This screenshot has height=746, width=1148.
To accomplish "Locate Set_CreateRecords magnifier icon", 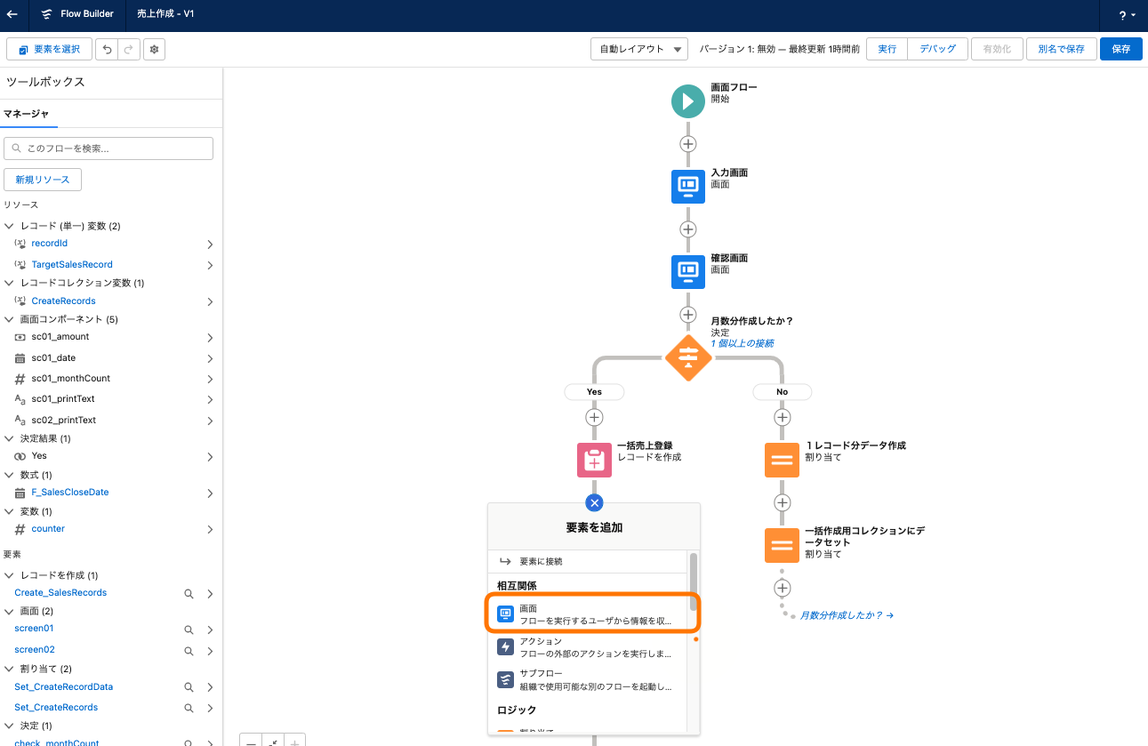I will click(x=189, y=708).
